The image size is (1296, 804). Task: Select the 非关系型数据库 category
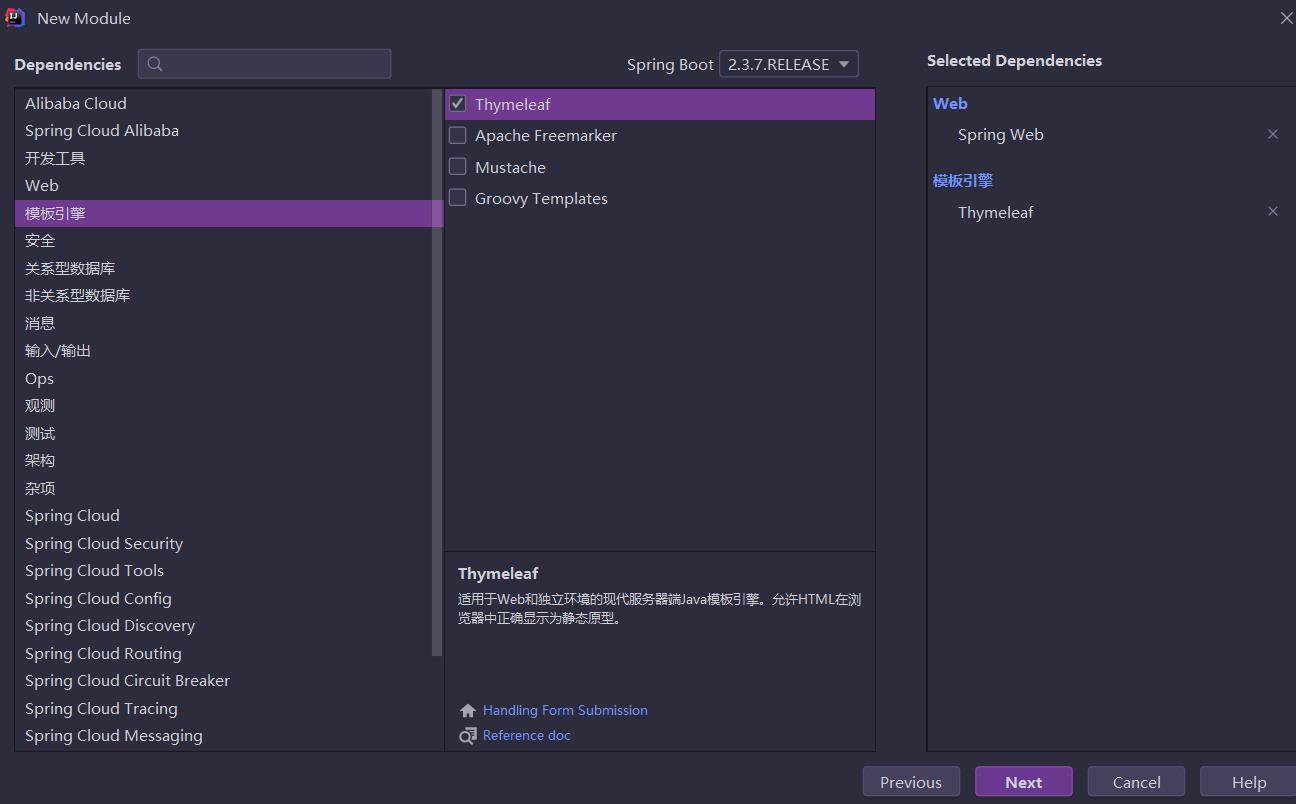pos(223,296)
